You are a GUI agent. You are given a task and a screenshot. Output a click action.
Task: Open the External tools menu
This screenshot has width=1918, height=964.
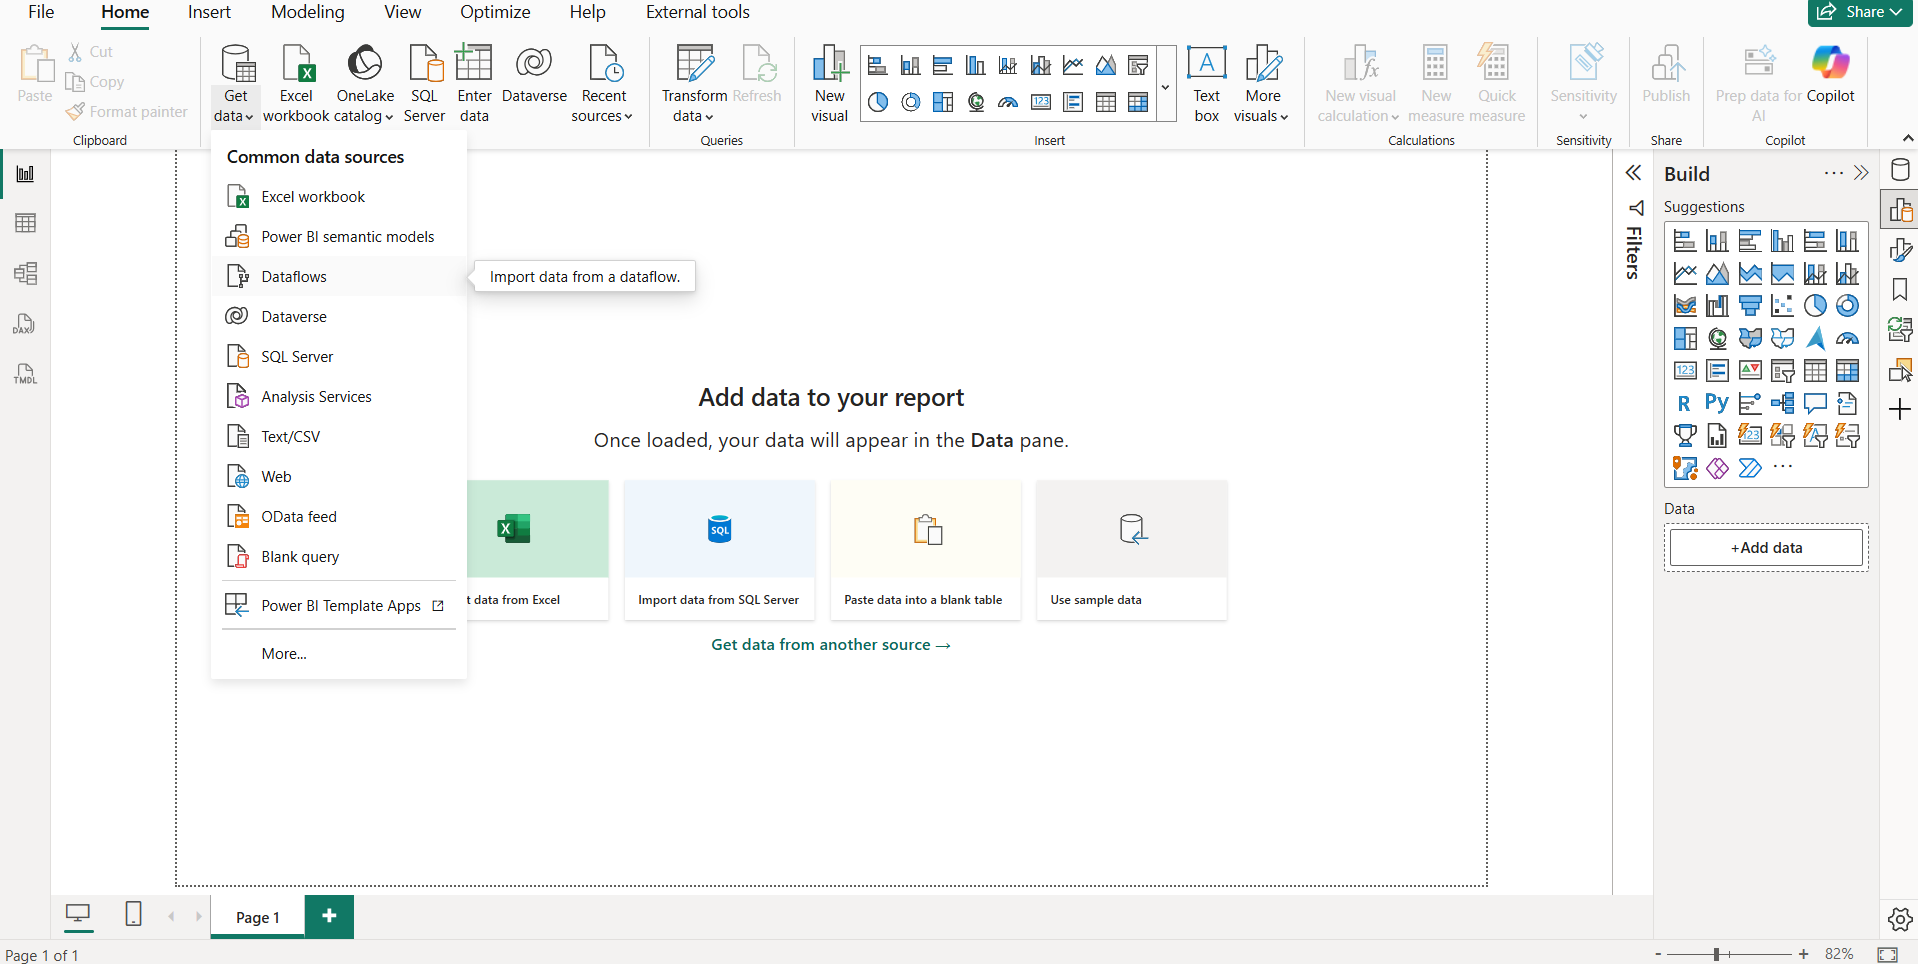tap(698, 12)
